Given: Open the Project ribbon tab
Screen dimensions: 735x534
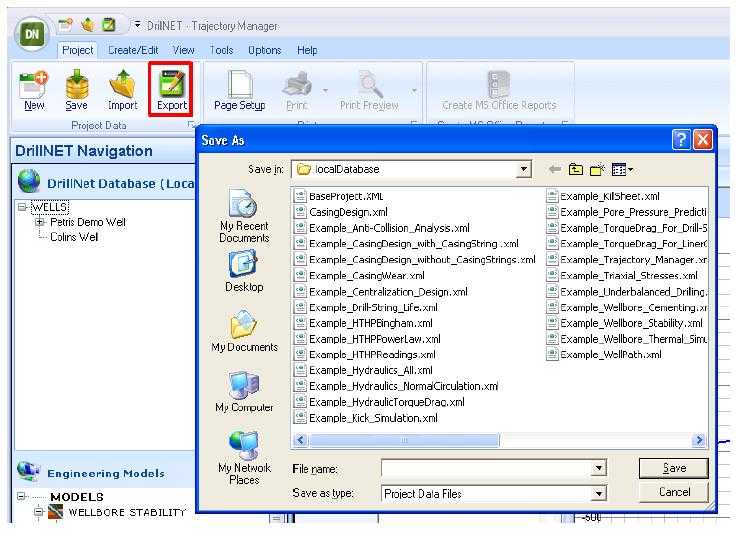Looking at the screenshot, I should point(77,50).
